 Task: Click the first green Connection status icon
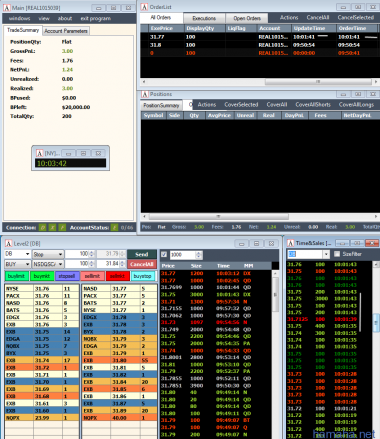43,228
